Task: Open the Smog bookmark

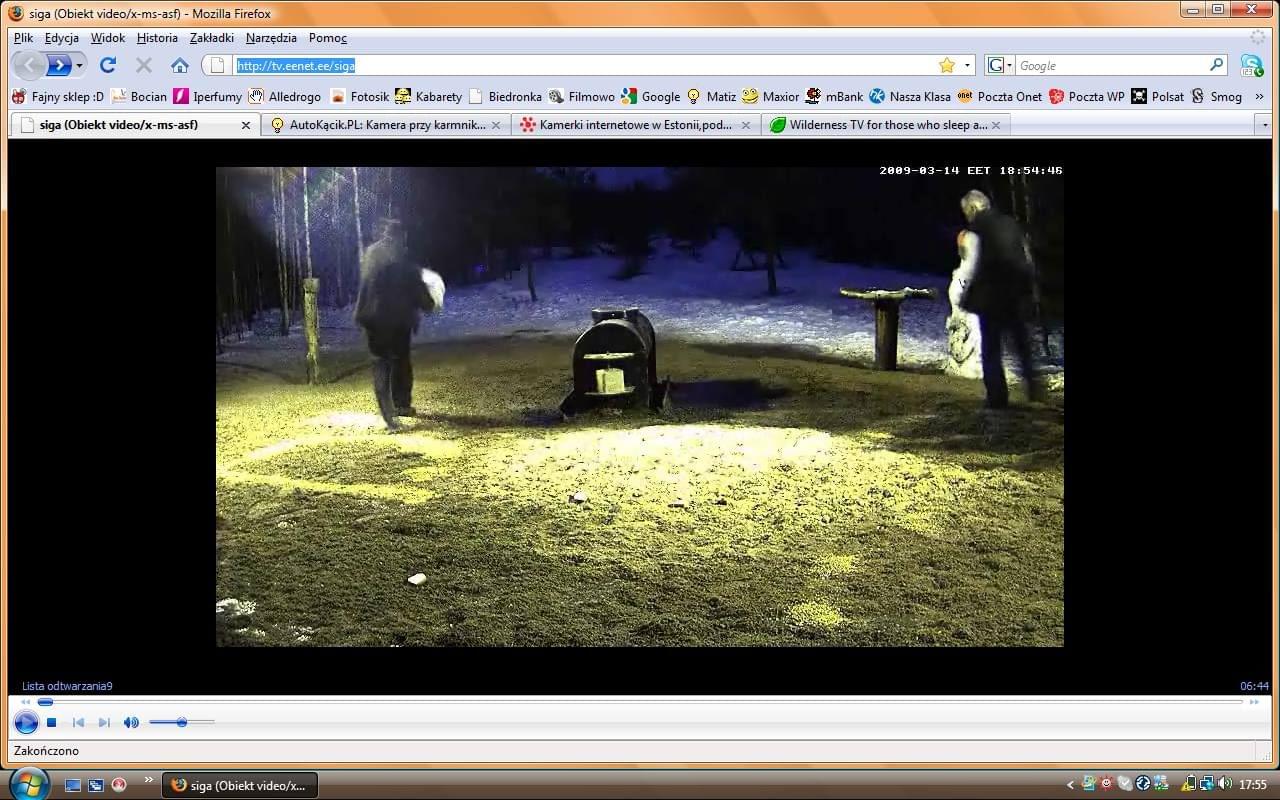Action: tap(1216, 97)
